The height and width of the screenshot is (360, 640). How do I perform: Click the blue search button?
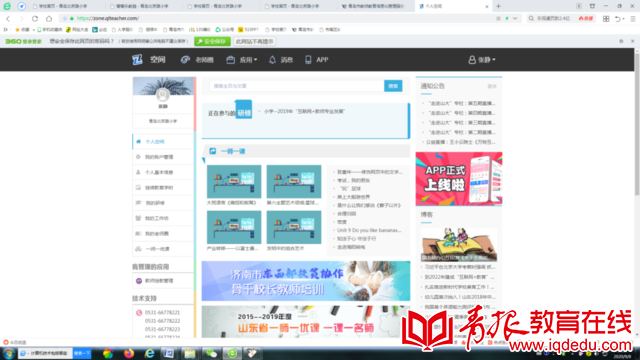tap(393, 86)
